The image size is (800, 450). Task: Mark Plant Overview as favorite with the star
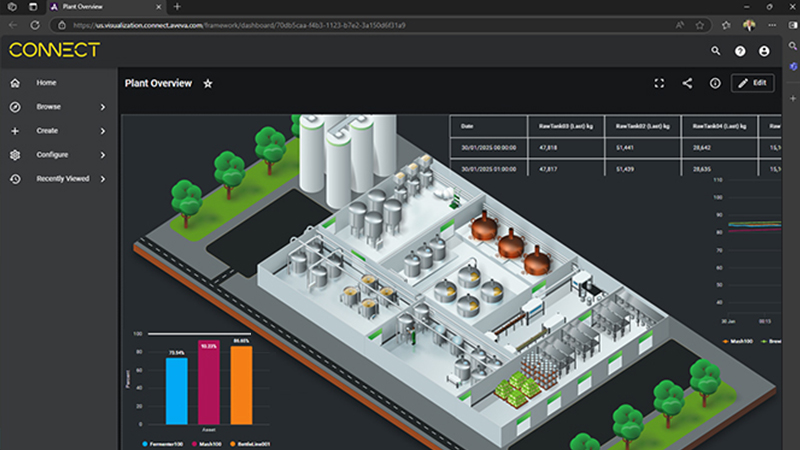coord(208,84)
